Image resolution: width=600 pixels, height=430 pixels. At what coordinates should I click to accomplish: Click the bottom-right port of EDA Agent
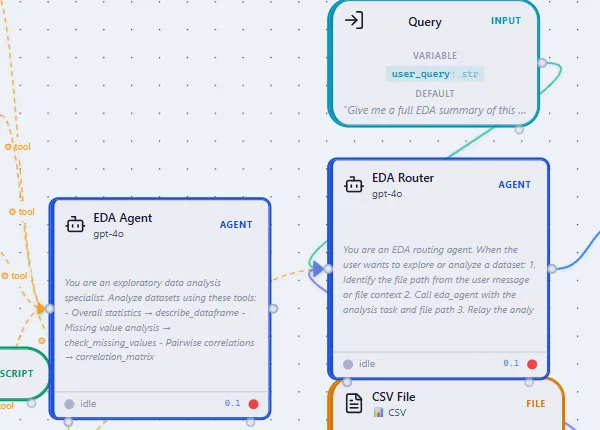250,422
